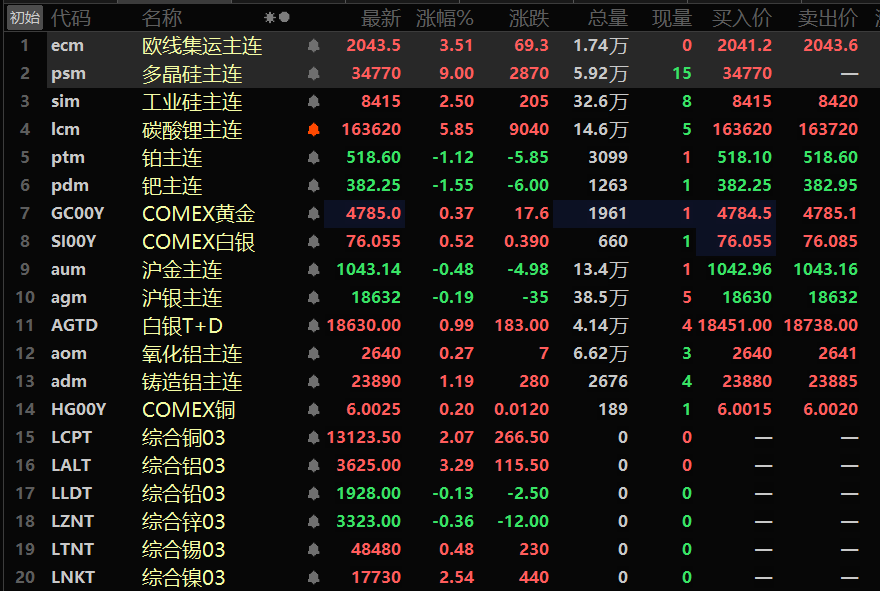The width and height of the screenshot is (880, 591).
Task: Click the AGTD code cell
Action: (74, 326)
